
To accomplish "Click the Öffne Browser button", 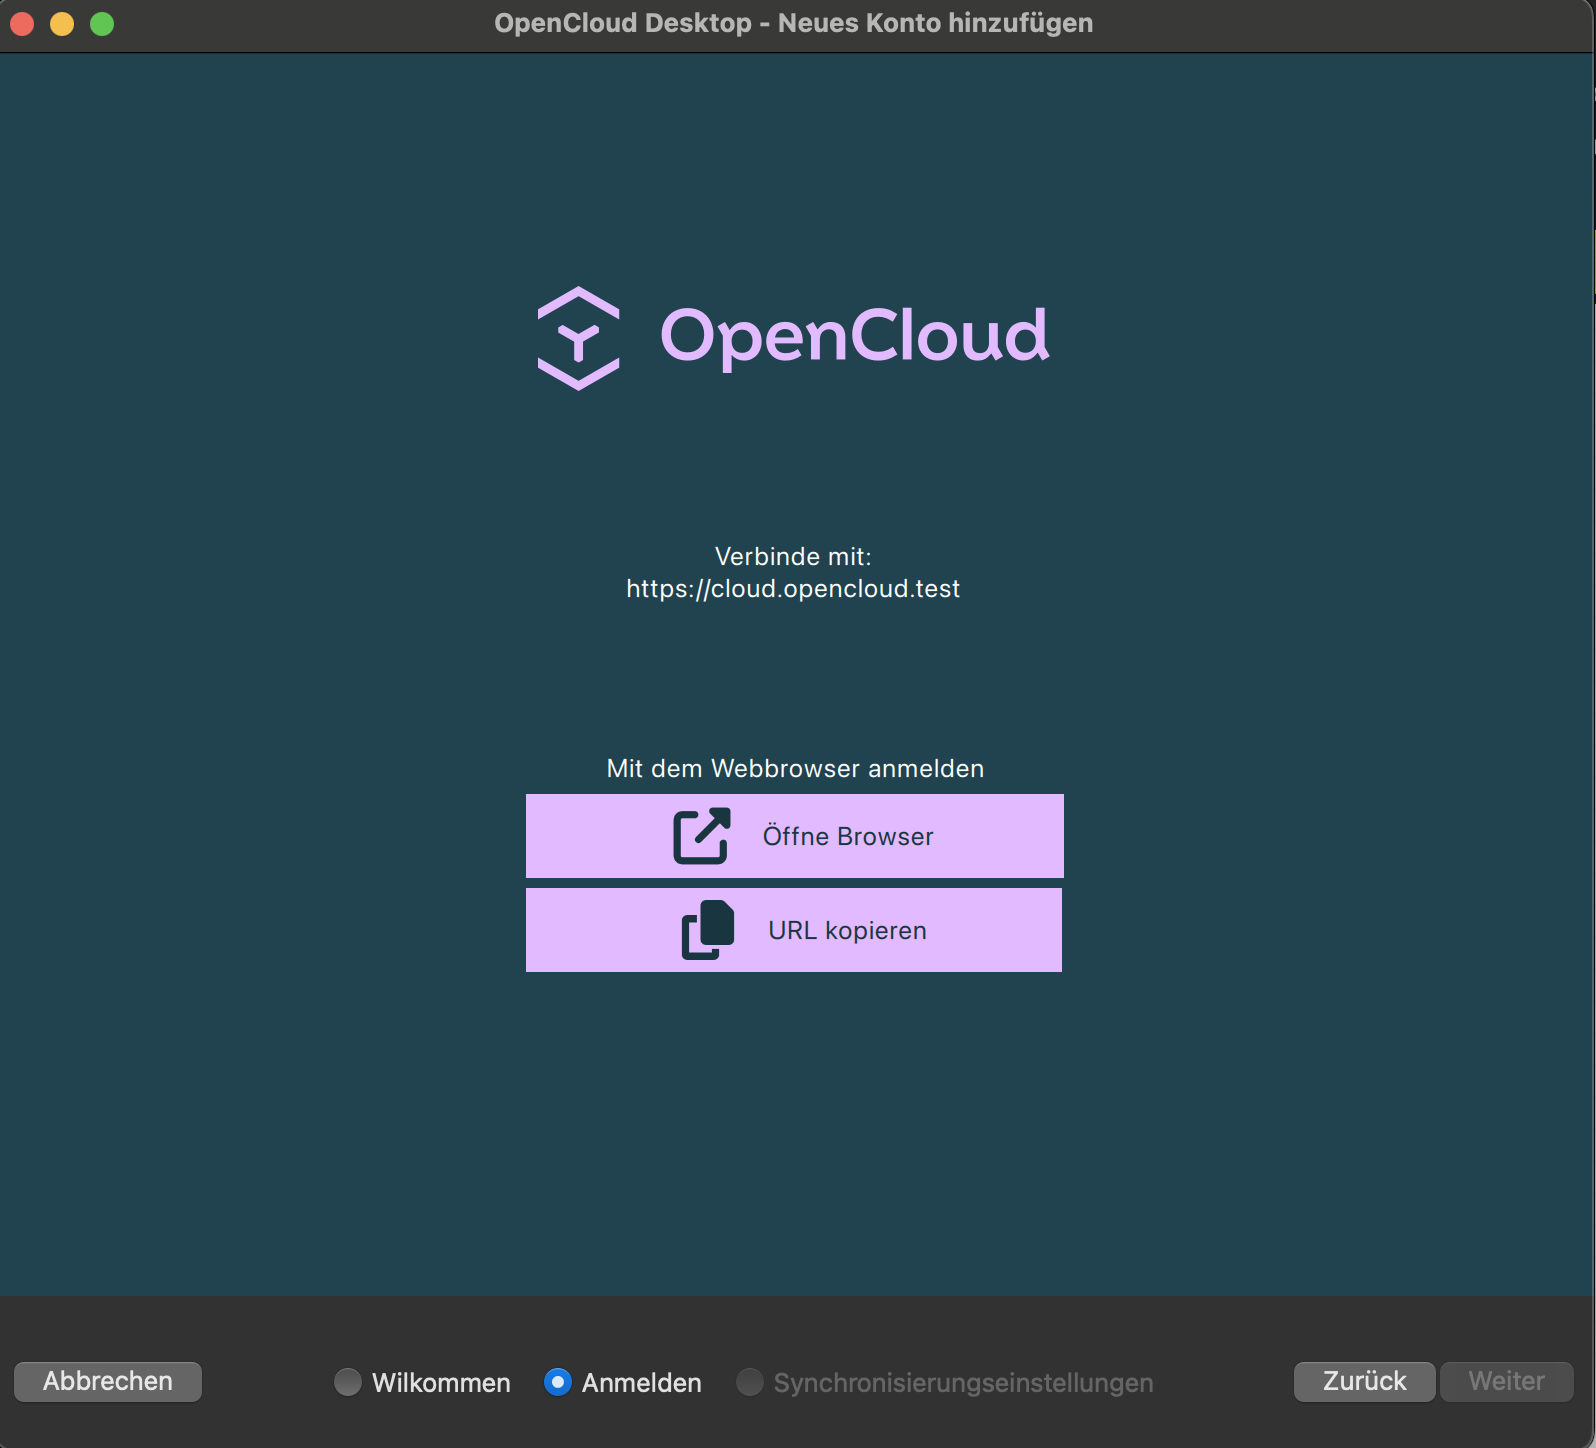I will tap(794, 836).
